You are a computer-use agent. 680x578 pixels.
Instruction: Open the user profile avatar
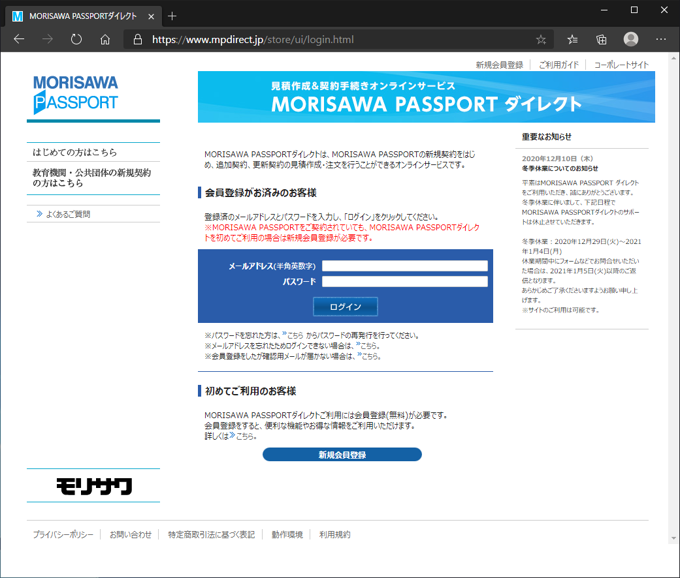click(631, 39)
